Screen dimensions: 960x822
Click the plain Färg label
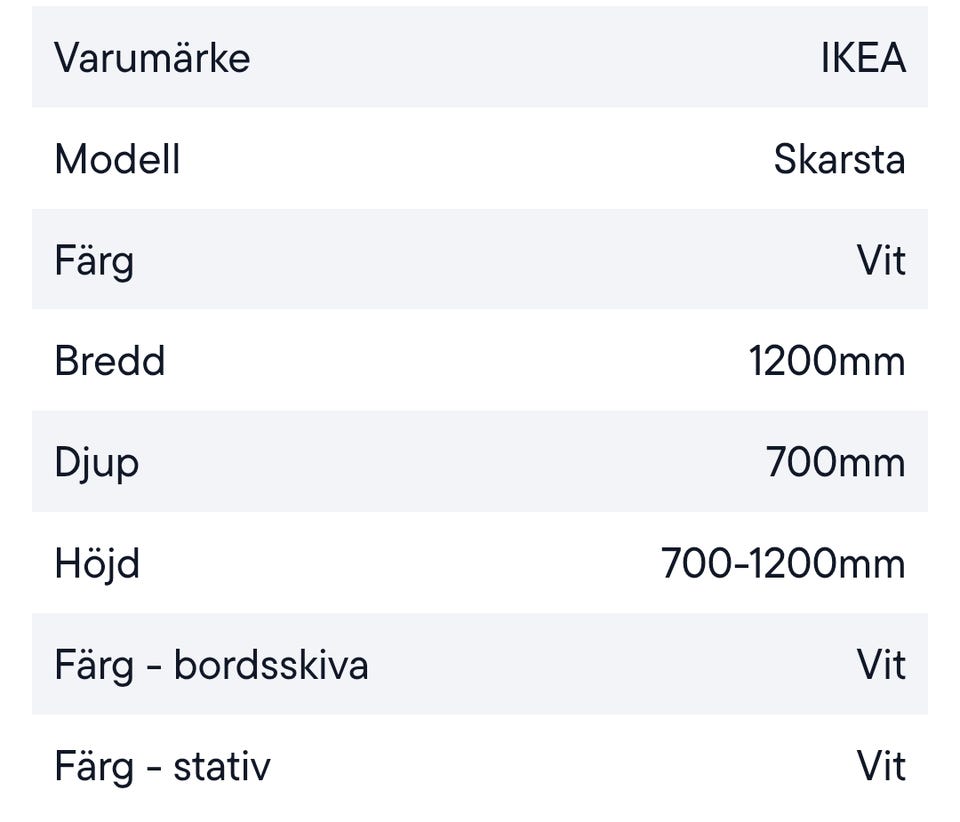coord(94,261)
